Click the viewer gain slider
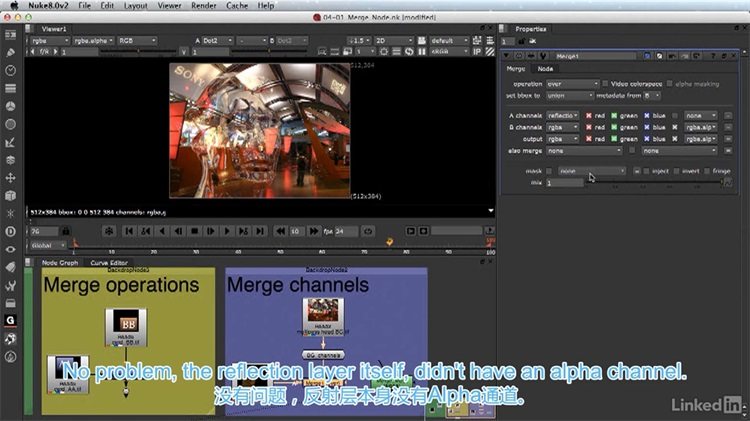Screen dimensions: 750x421 pos(136,51)
